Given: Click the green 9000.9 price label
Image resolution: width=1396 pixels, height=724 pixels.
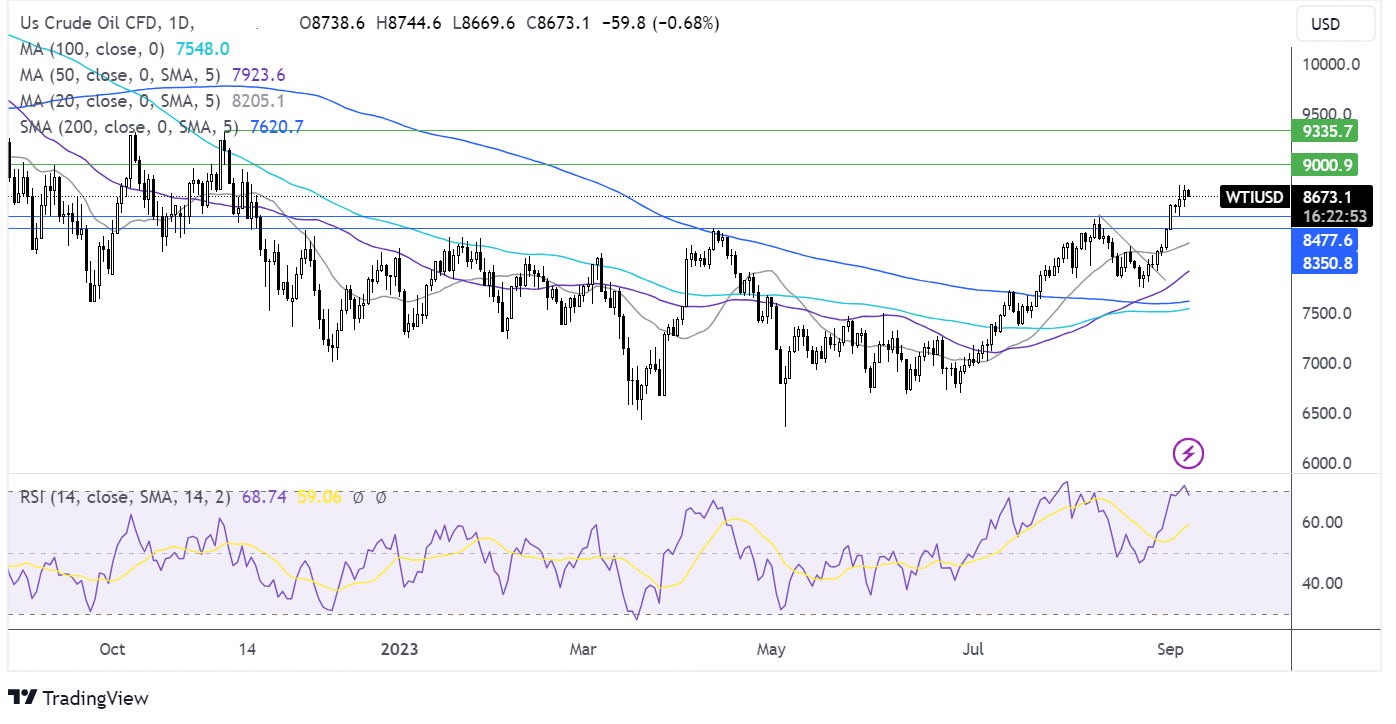Looking at the screenshot, I should [1326, 165].
